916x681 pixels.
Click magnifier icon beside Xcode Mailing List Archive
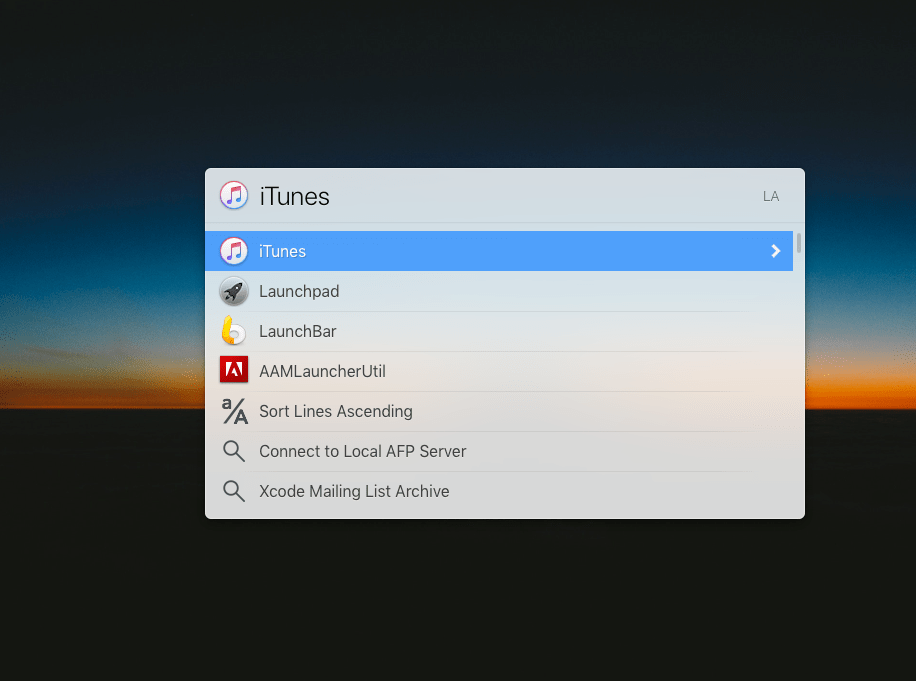234,491
